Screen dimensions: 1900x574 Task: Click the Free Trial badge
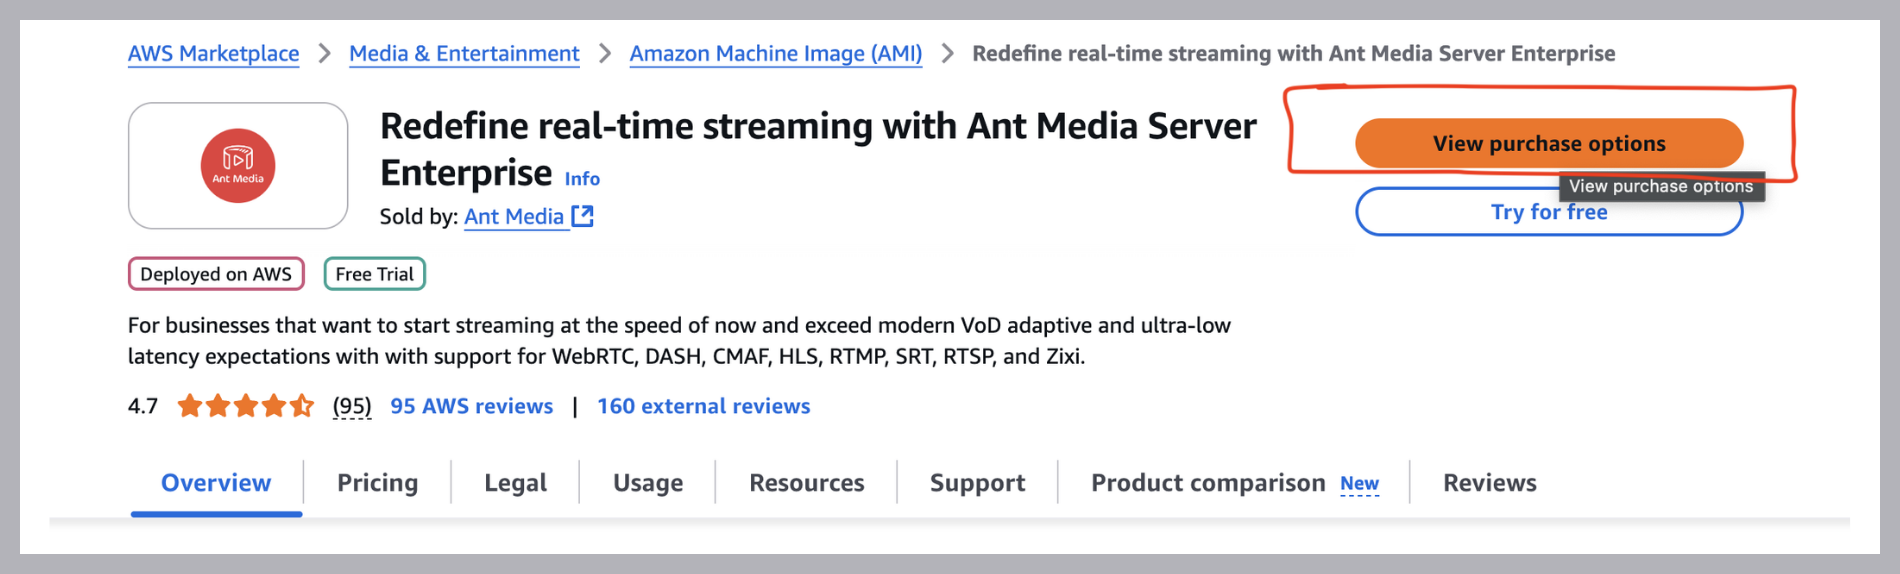tap(374, 274)
